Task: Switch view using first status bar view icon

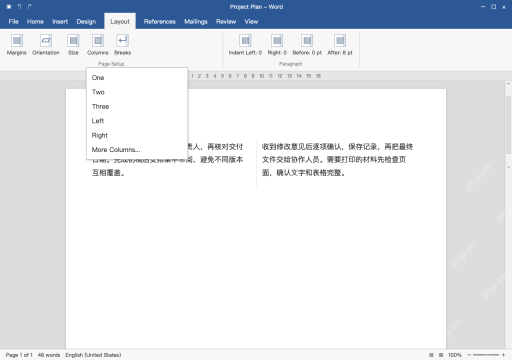Action: [431, 355]
